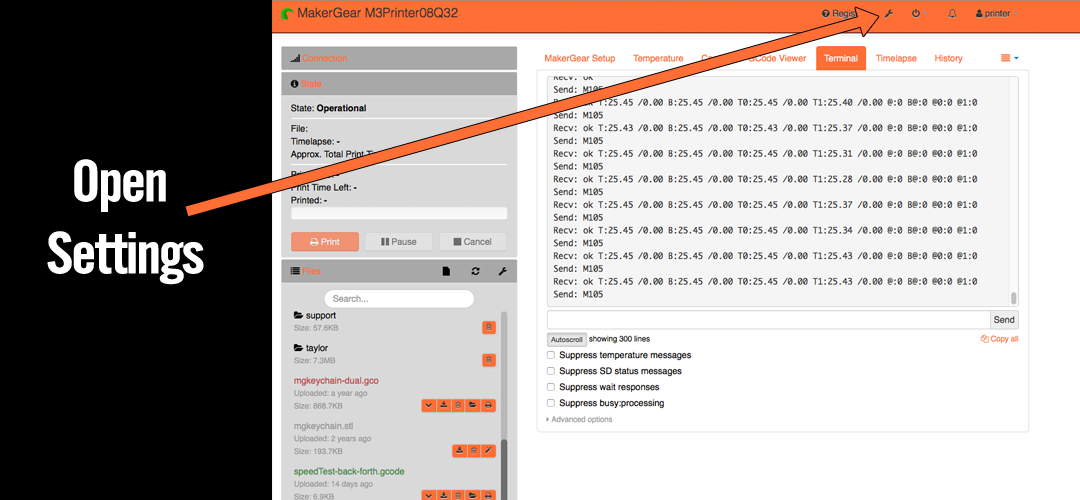This screenshot has height=500, width=1080.
Task: Enable Suppress temperature messages
Action: point(551,355)
